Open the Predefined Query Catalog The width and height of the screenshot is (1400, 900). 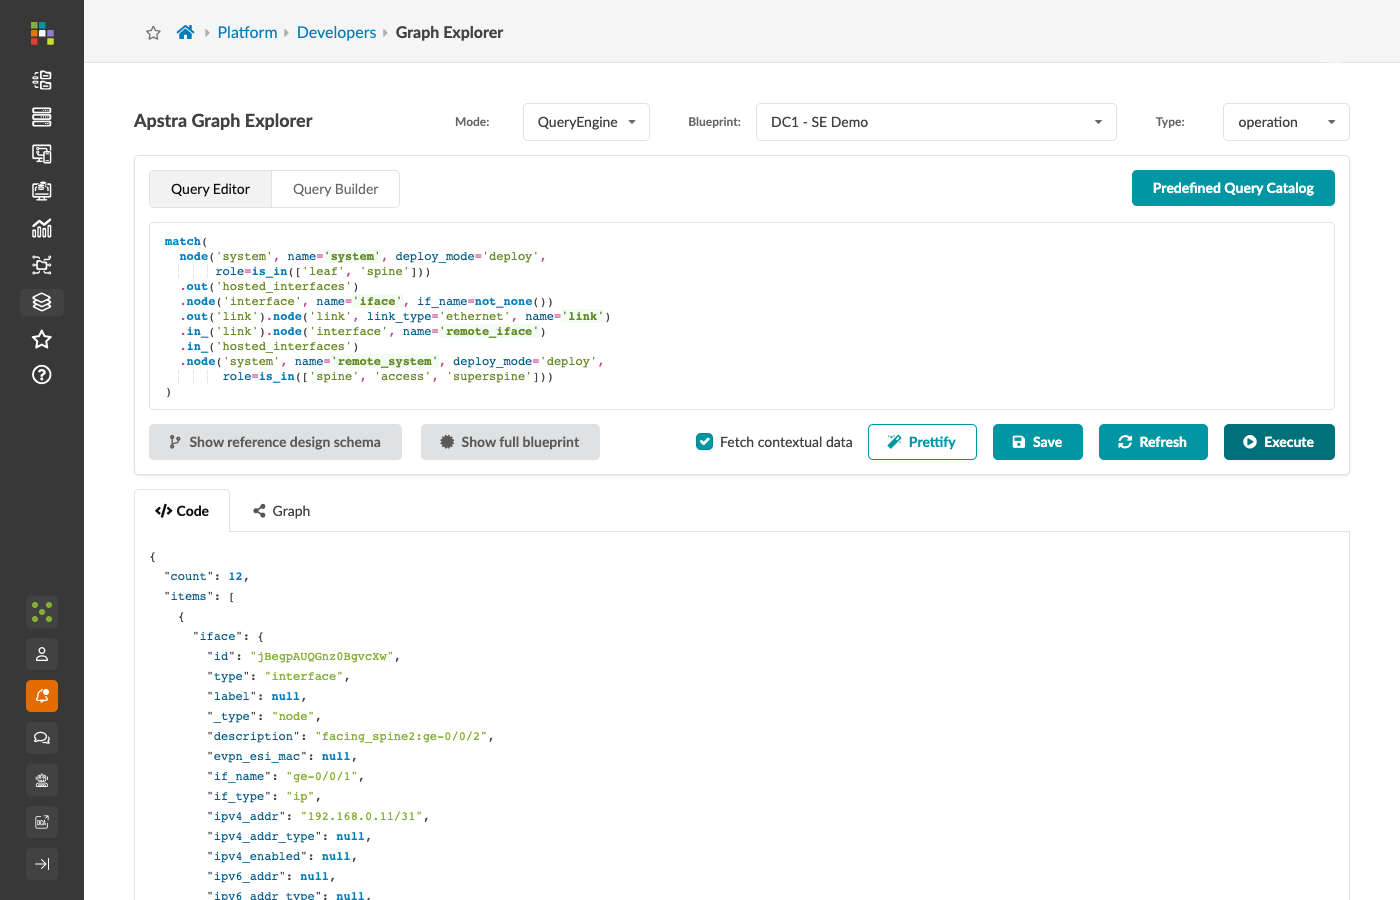[1233, 188]
